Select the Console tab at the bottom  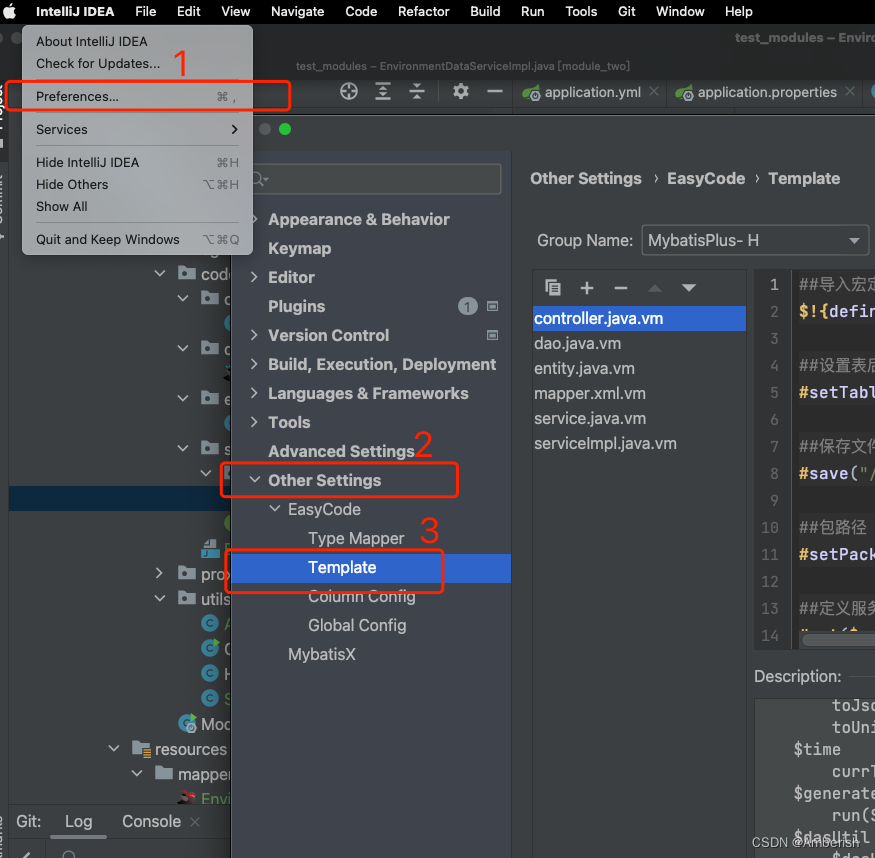tap(150, 821)
